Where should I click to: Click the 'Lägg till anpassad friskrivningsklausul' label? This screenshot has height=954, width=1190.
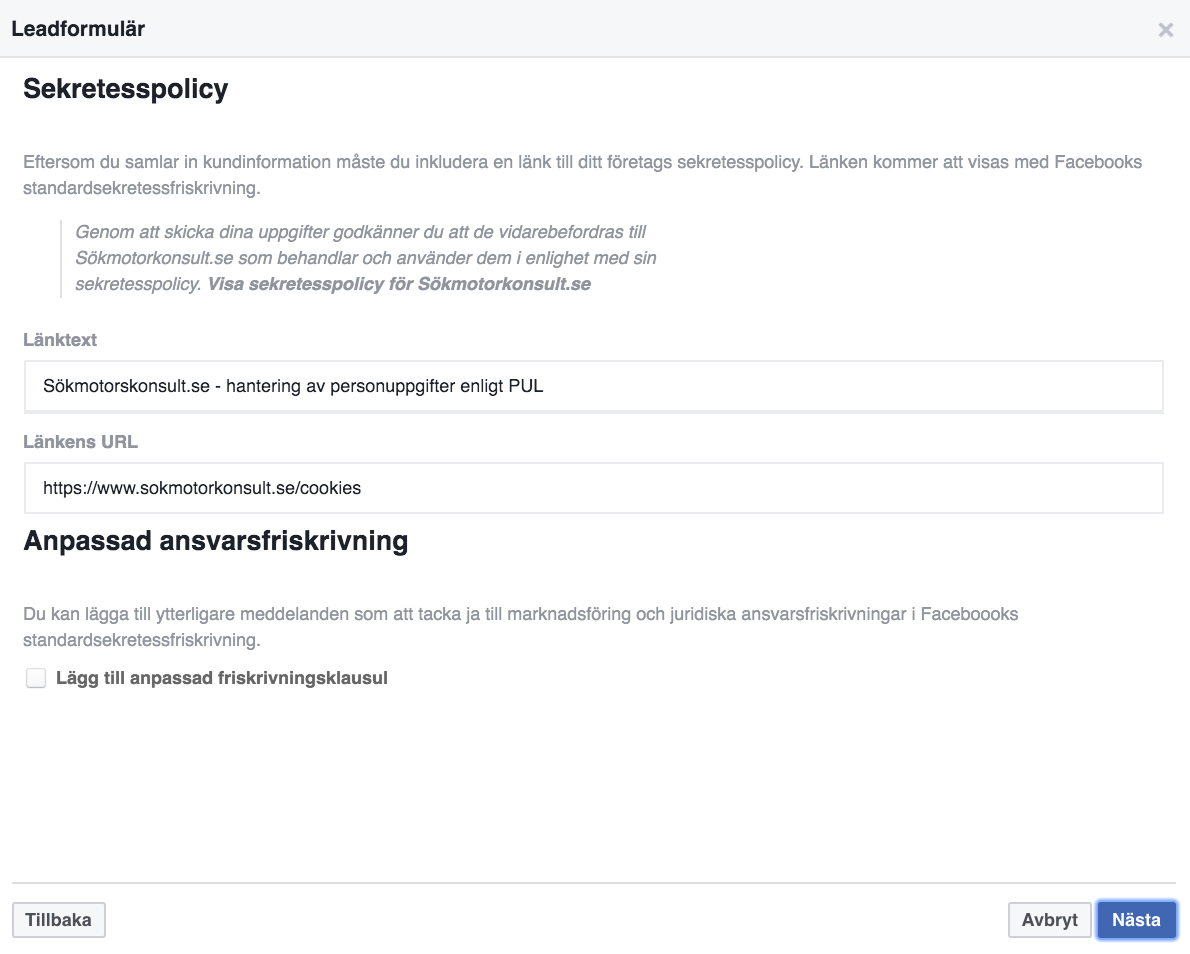(x=222, y=678)
